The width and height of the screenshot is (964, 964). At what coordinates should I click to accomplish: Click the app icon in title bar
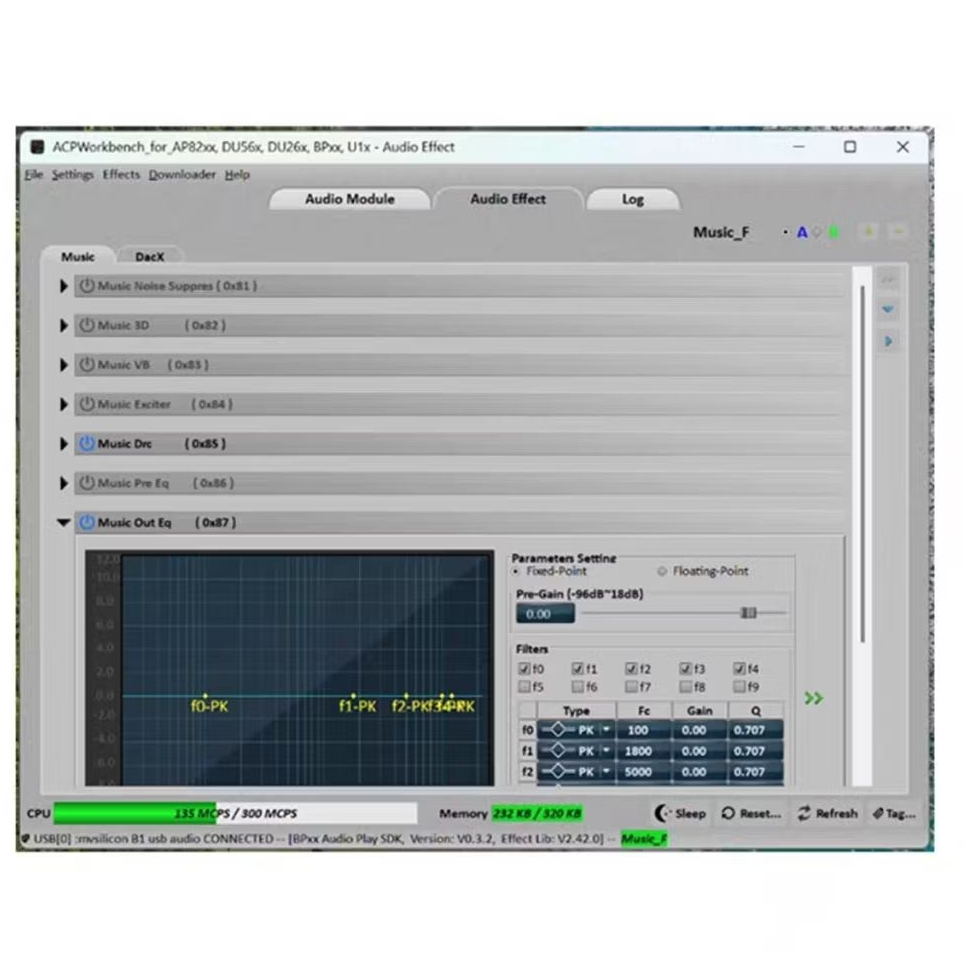tap(38, 146)
